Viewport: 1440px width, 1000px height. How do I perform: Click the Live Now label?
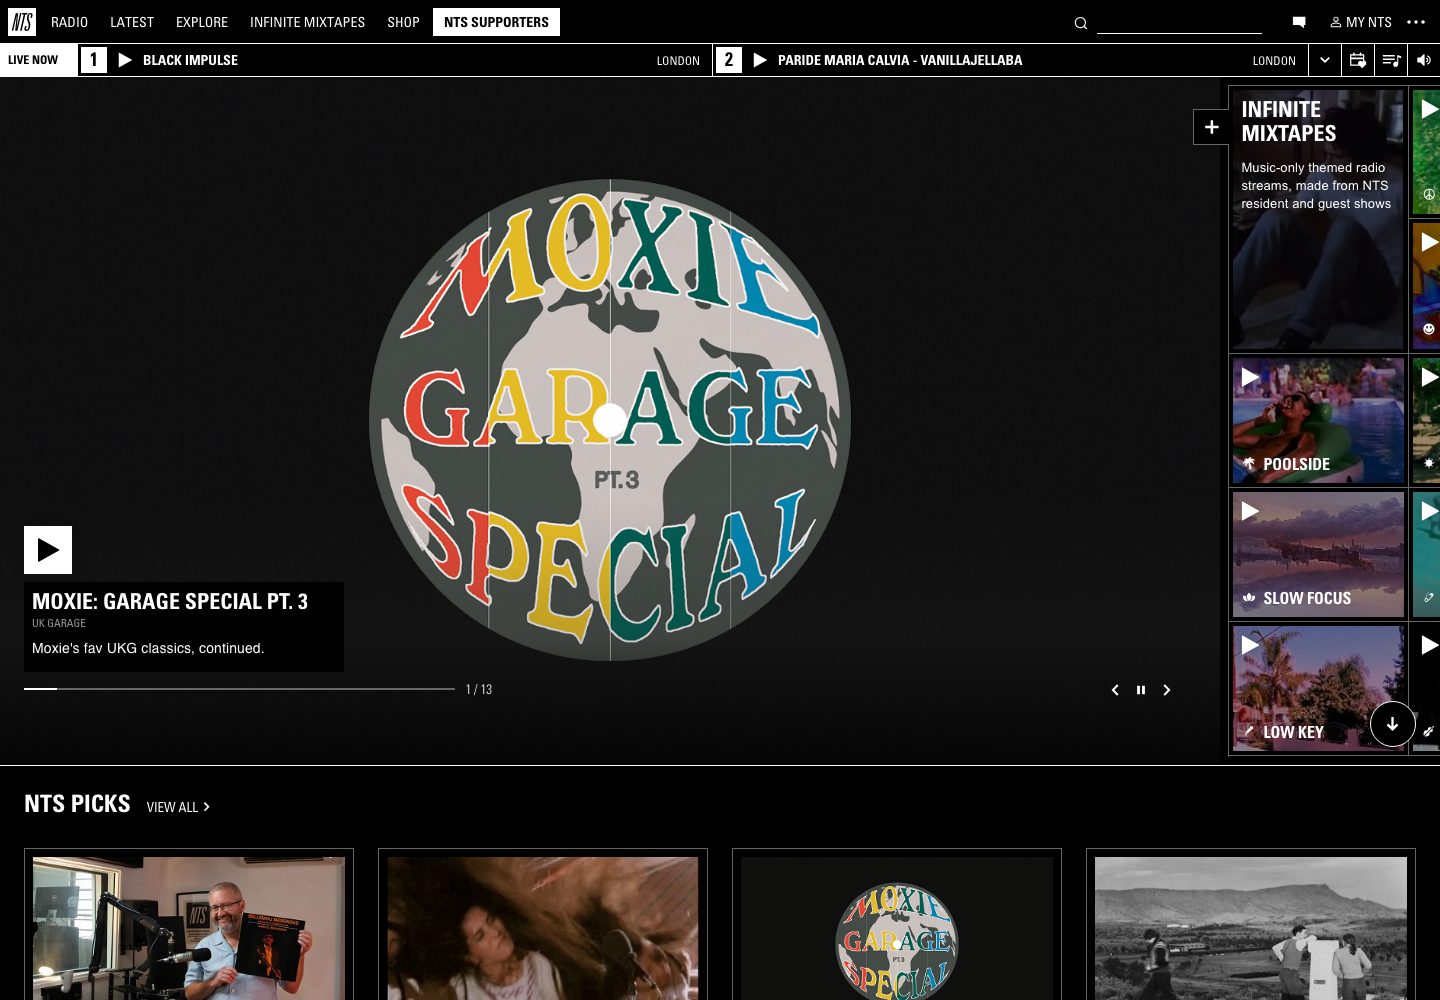(x=33, y=60)
